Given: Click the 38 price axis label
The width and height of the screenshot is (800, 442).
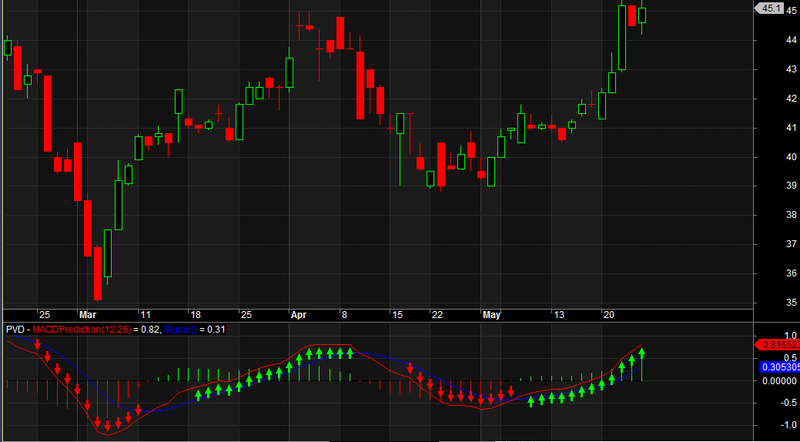Looking at the screenshot, I should tap(791, 215).
